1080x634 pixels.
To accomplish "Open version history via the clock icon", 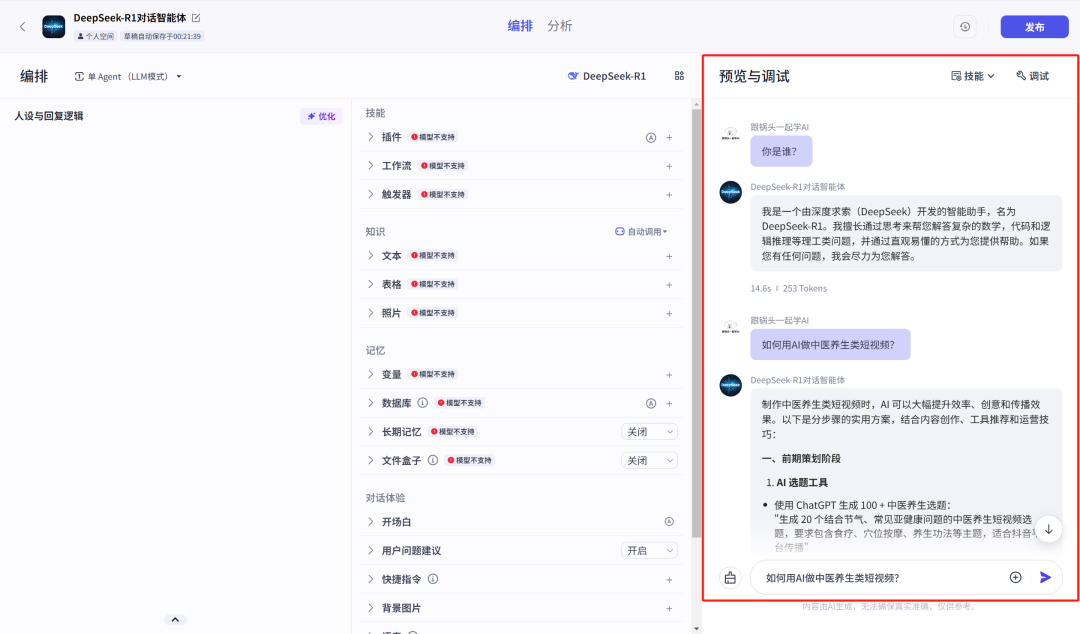I will coord(964,26).
